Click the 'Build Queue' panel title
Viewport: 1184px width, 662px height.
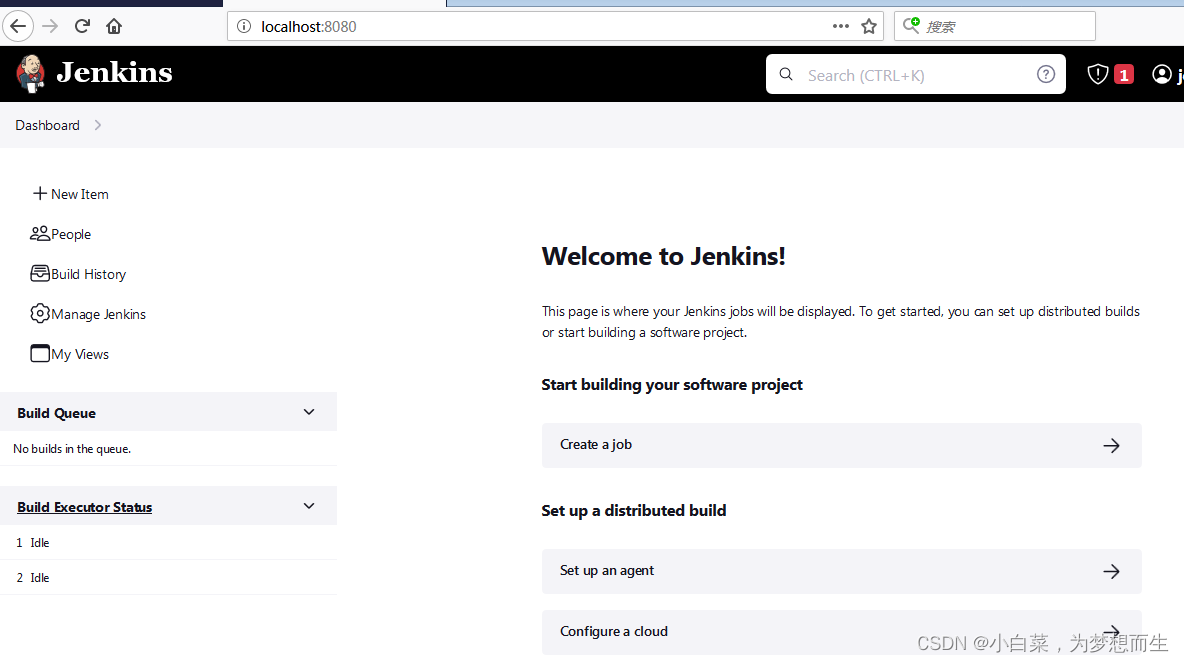click(57, 413)
